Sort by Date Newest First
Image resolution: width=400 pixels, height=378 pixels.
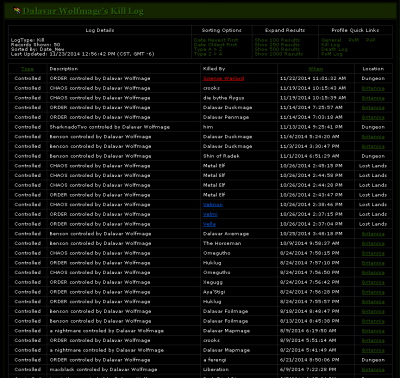point(216,40)
